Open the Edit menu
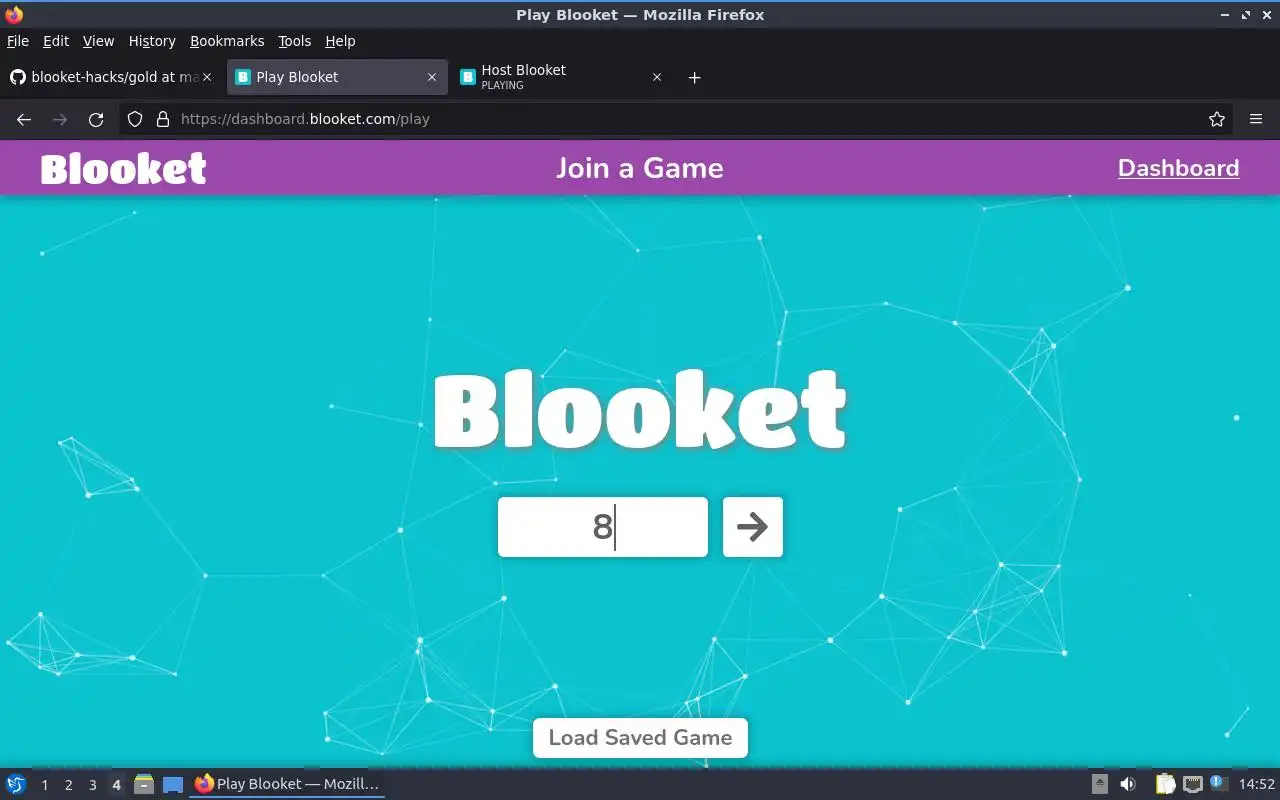The width and height of the screenshot is (1280, 800). [56, 41]
